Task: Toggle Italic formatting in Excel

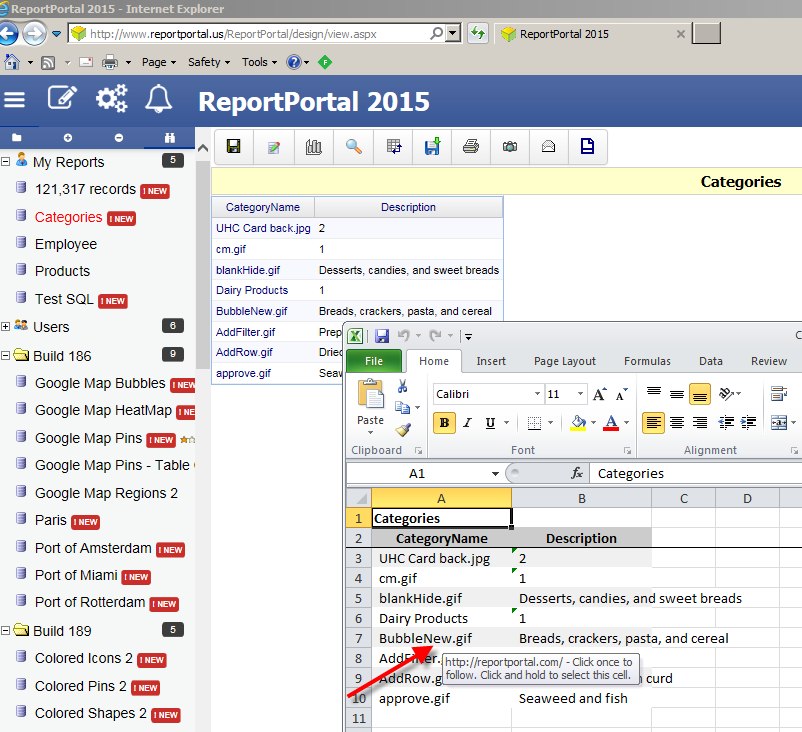Action: point(467,423)
